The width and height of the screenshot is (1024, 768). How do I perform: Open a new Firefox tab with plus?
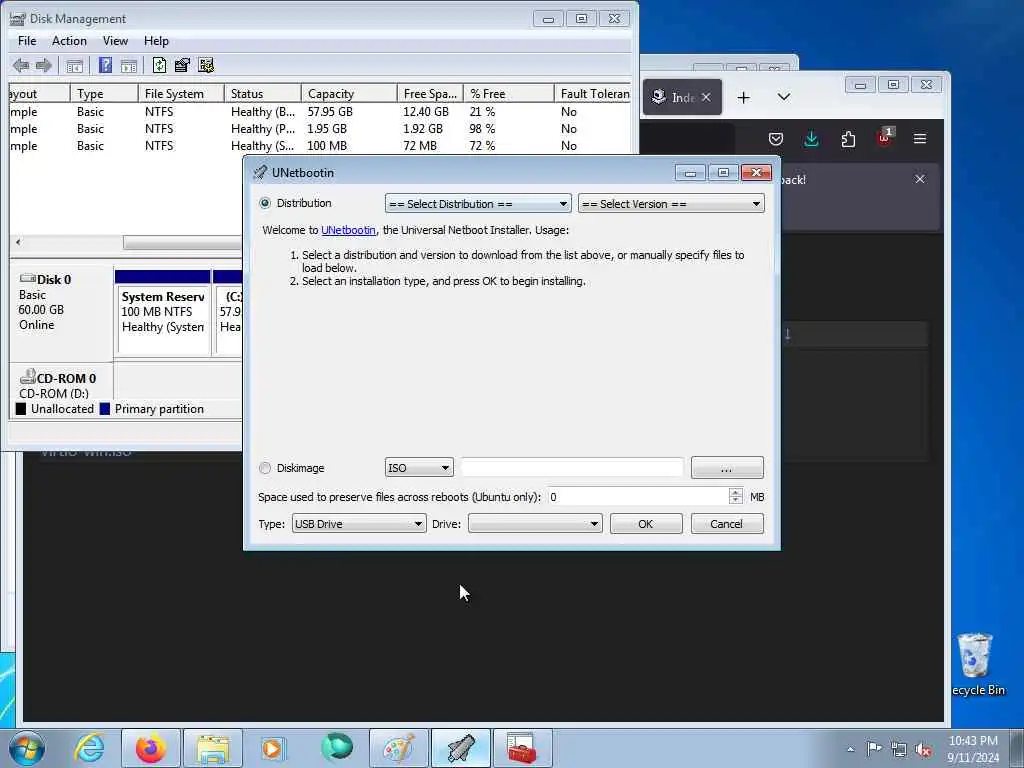click(x=743, y=97)
